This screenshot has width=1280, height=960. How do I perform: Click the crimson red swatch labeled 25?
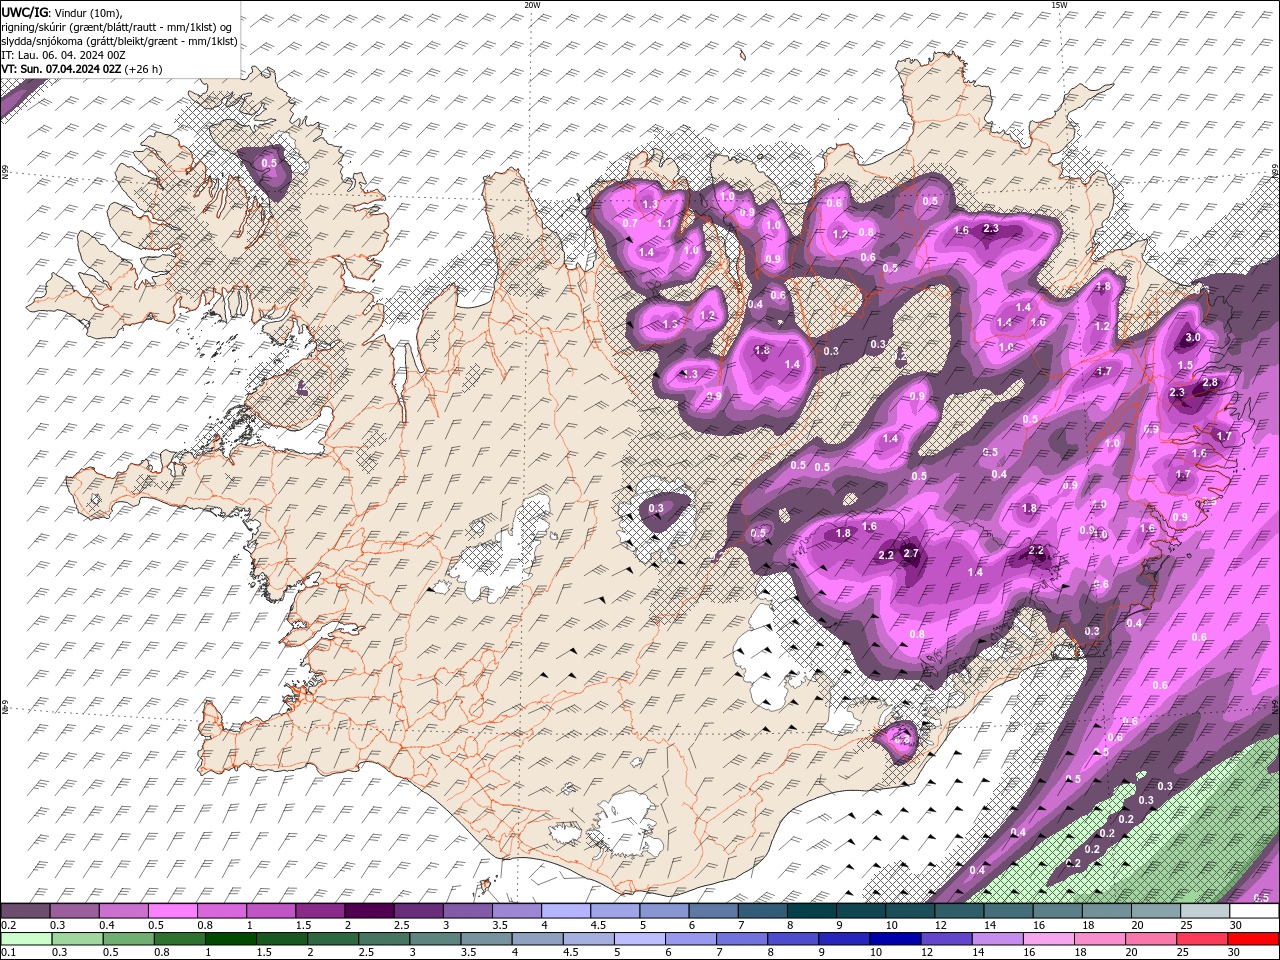(x=1201, y=938)
